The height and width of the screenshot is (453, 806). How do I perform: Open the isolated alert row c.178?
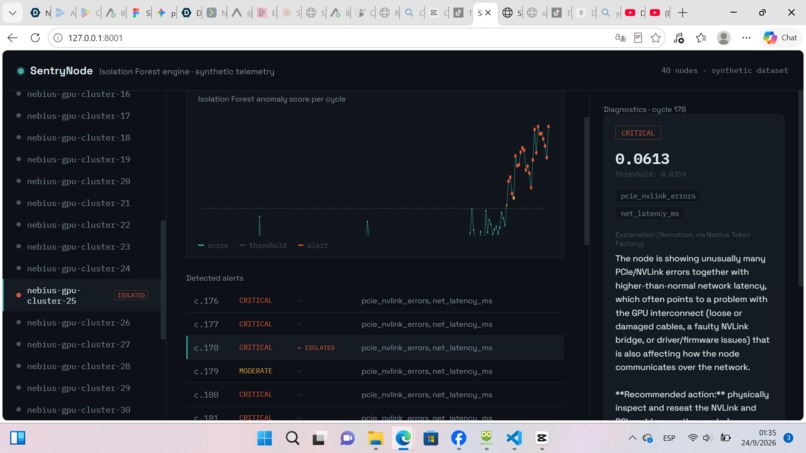pos(375,348)
